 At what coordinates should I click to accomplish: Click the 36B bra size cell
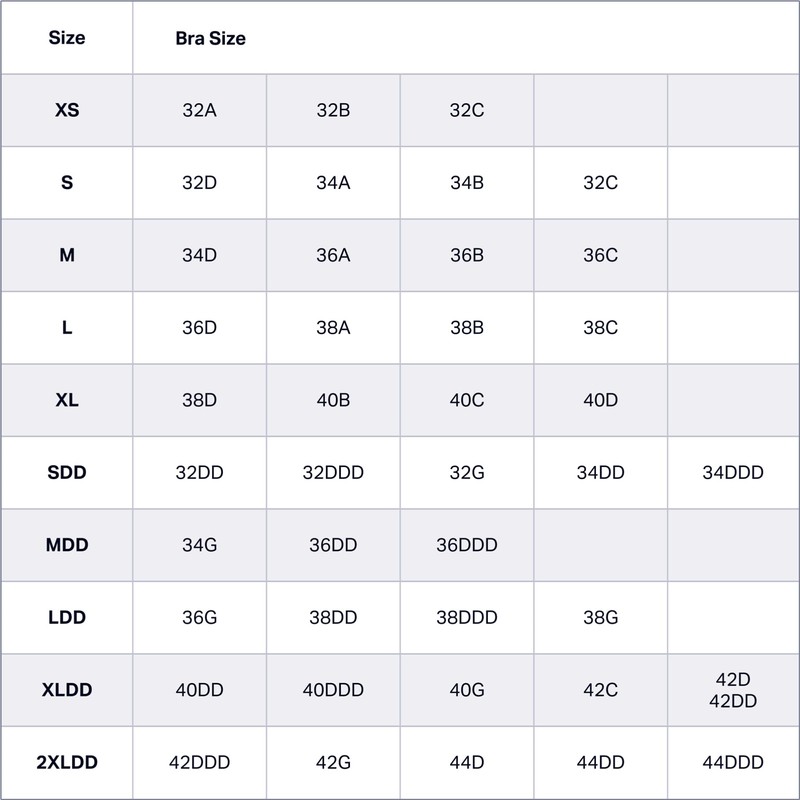[x=467, y=255]
